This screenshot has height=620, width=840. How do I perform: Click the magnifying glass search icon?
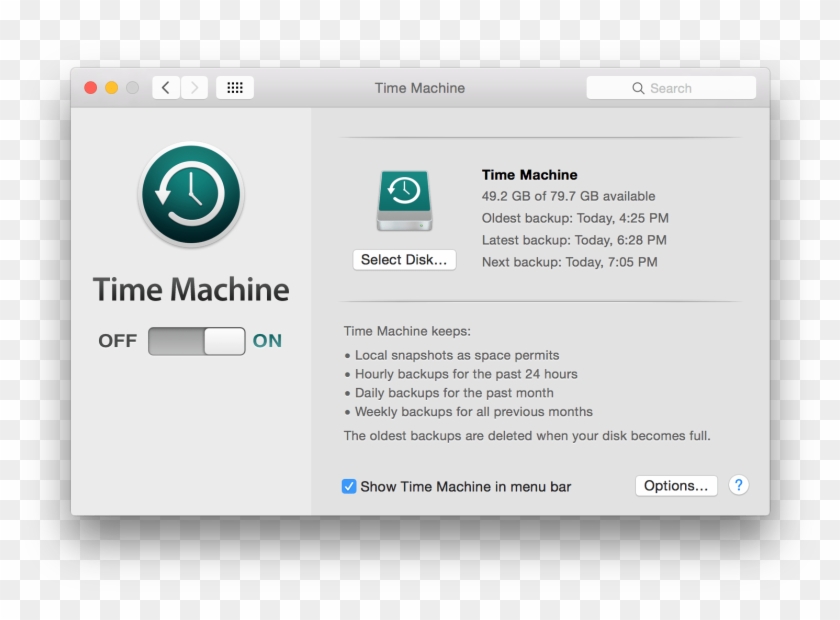click(639, 88)
